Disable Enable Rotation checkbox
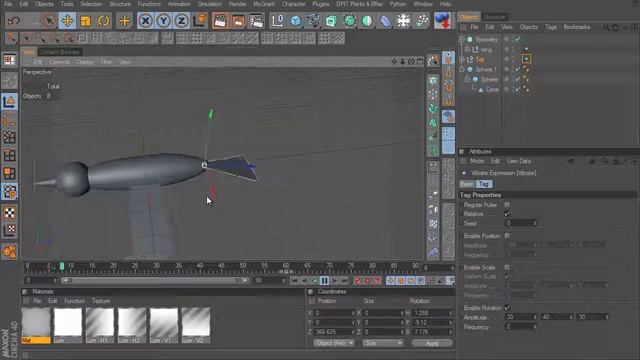Screen dimensions: 640x360 click(507, 308)
